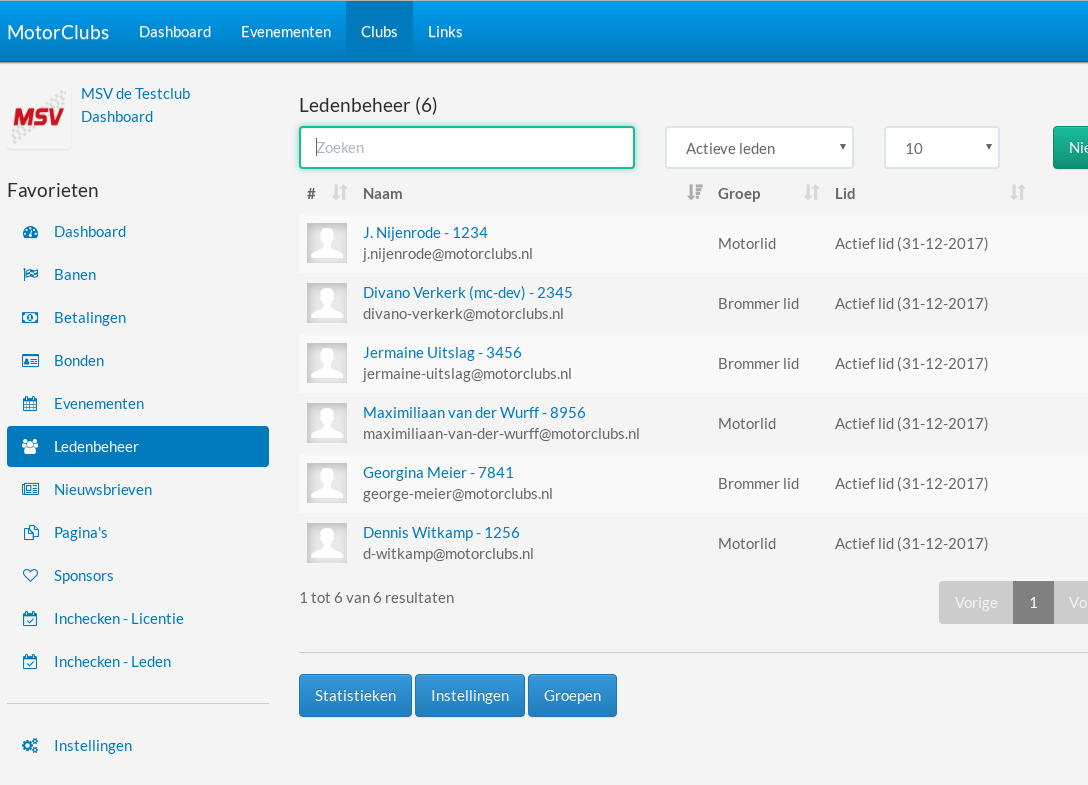Sort the table by Naam column

point(695,193)
